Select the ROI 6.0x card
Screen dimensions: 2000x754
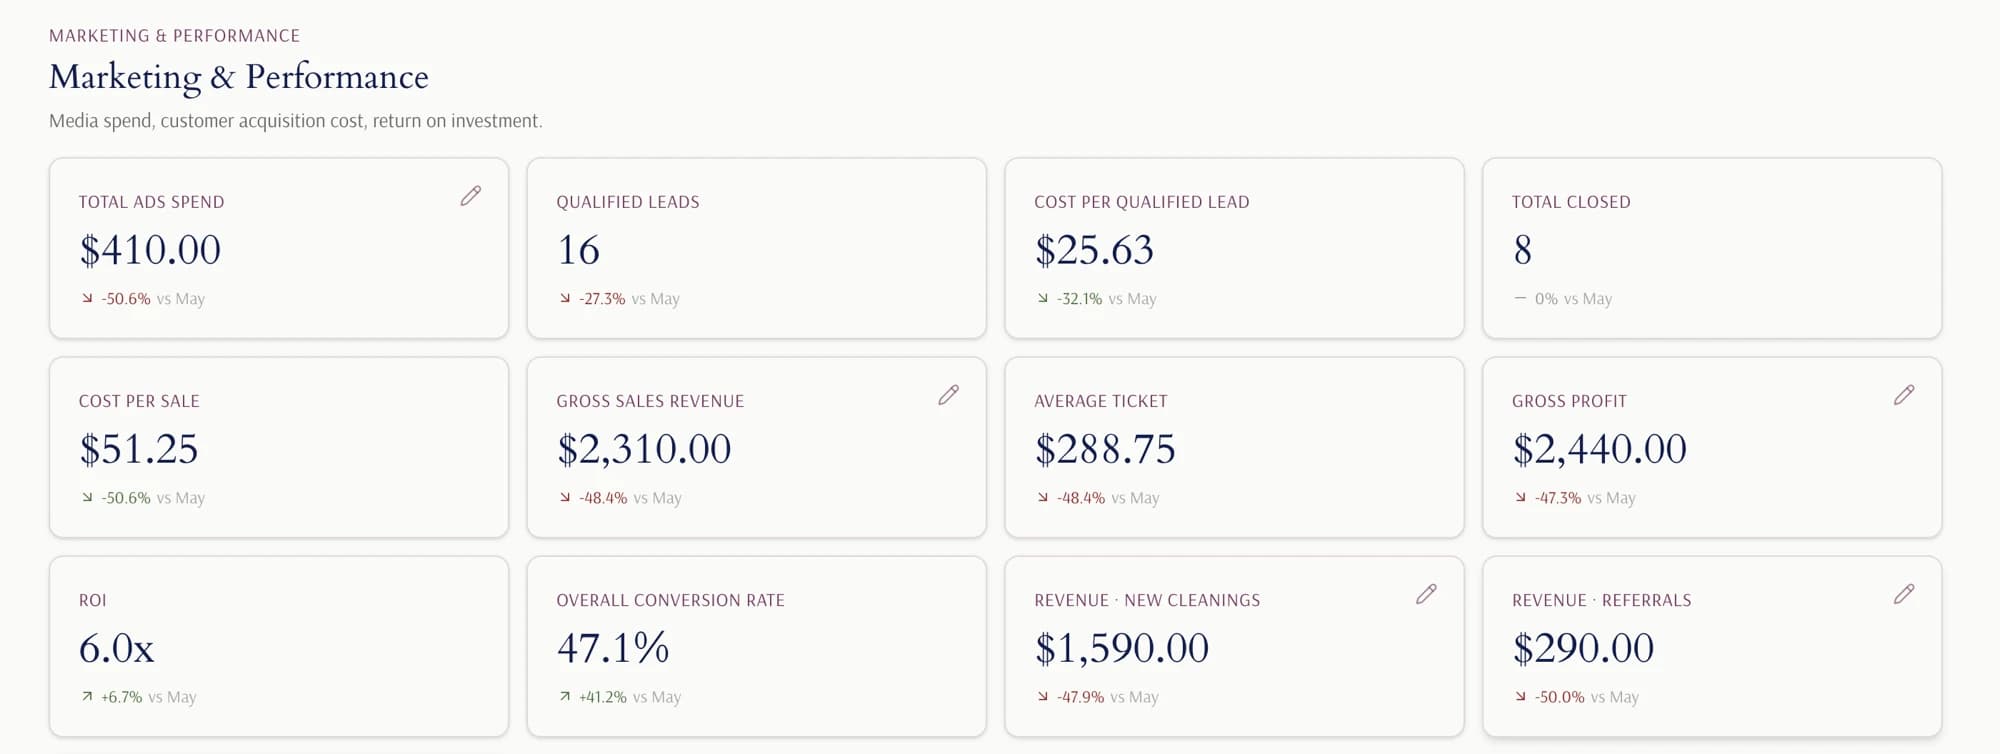(279, 646)
